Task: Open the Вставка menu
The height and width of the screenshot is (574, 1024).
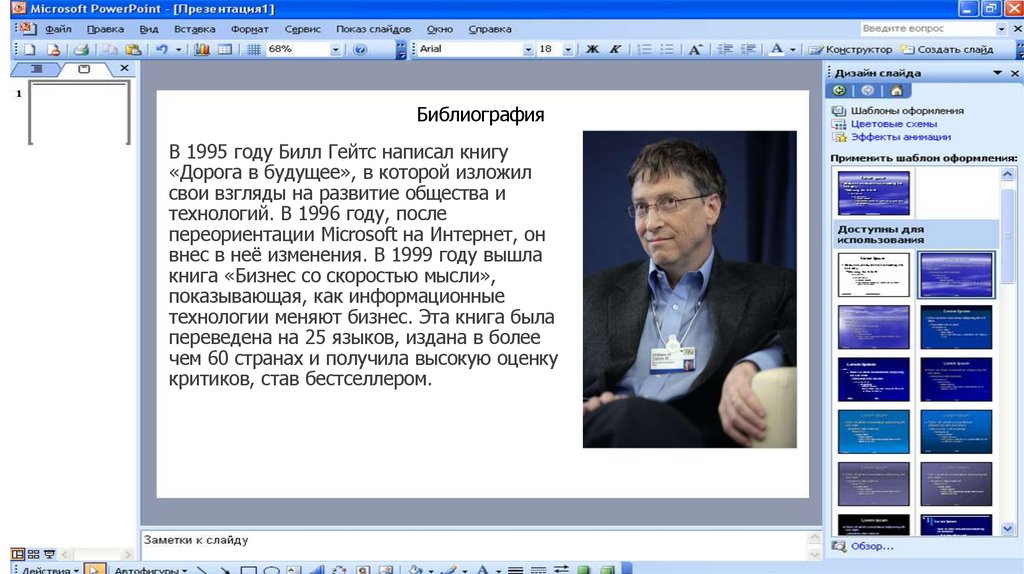Action: (x=195, y=29)
